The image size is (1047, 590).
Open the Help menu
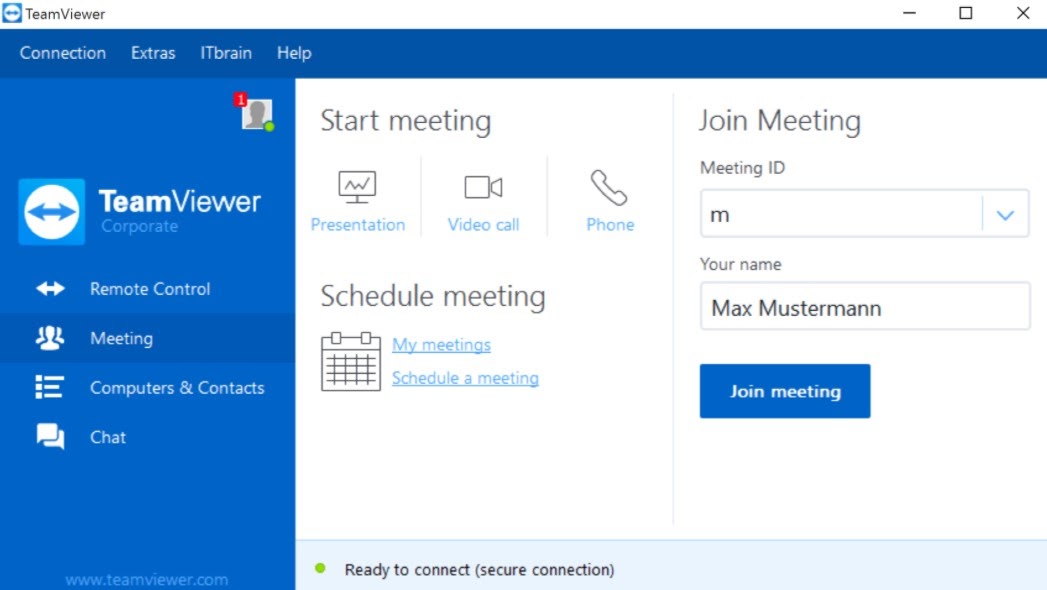[x=294, y=53]
